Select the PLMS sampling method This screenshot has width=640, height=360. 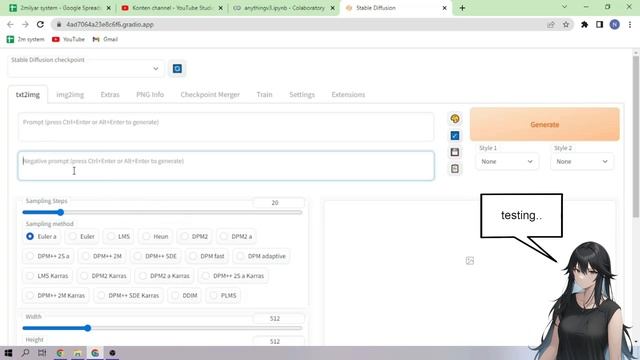[x=223, y=295]
